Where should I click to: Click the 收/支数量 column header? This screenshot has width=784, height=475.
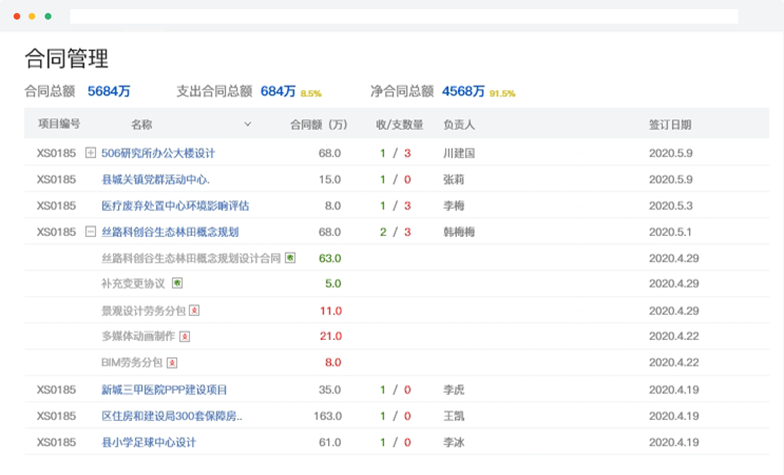[400, 124]
